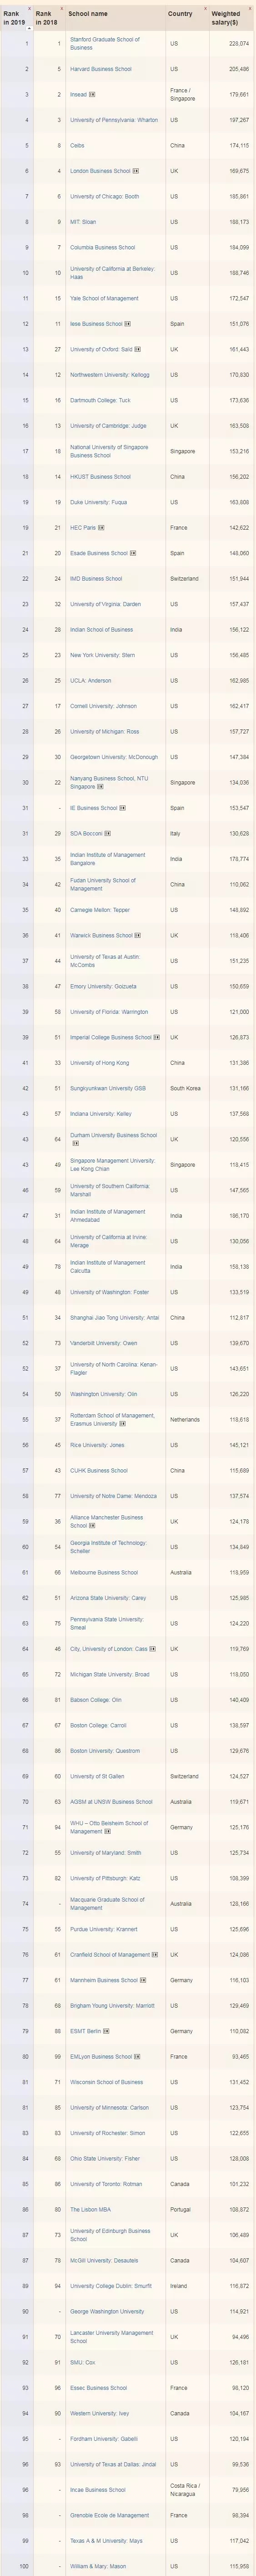Open the William & Mary: Mason link

pyautogui.click(x=98, y=2566)
